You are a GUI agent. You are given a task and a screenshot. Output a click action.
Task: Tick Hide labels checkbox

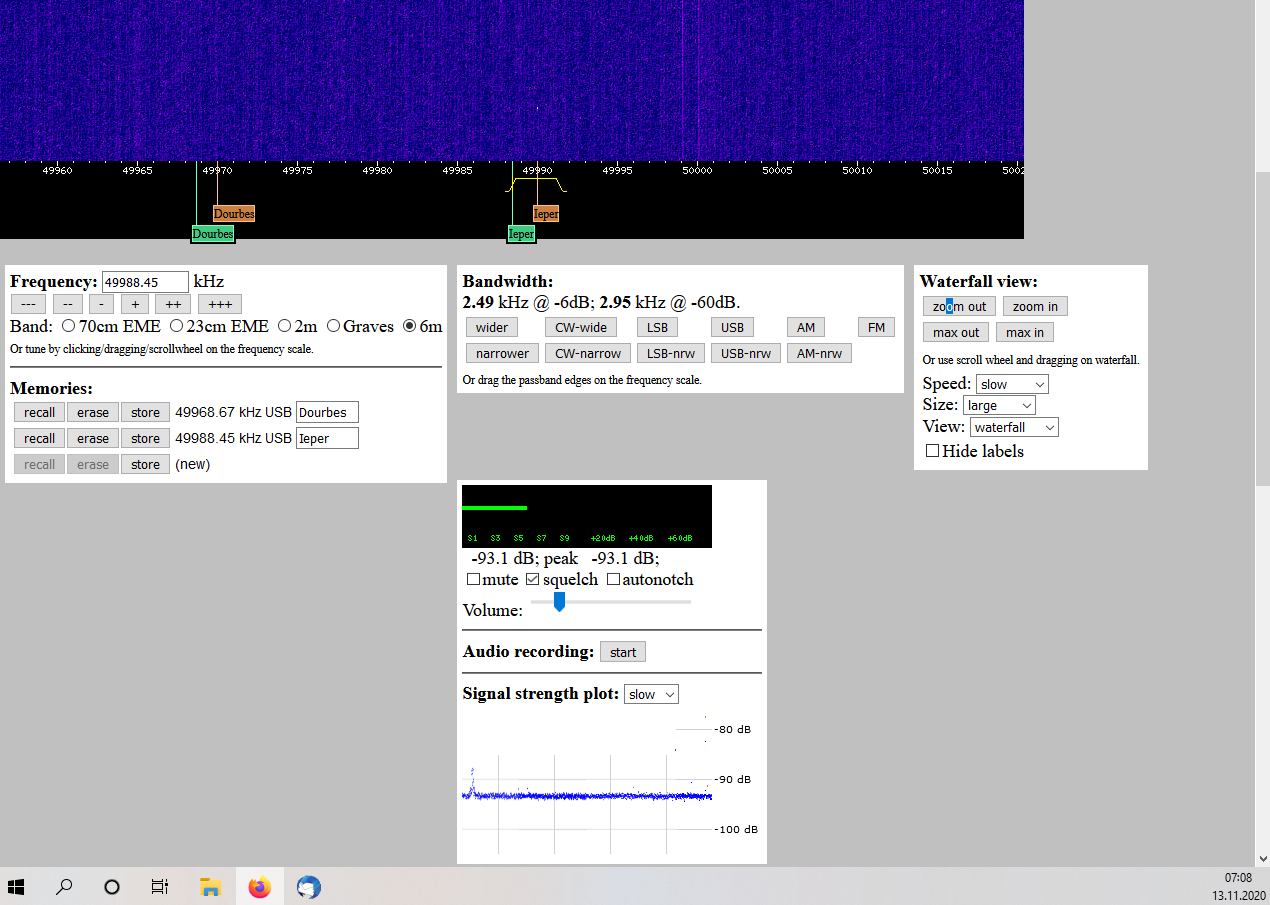(932, 451)
